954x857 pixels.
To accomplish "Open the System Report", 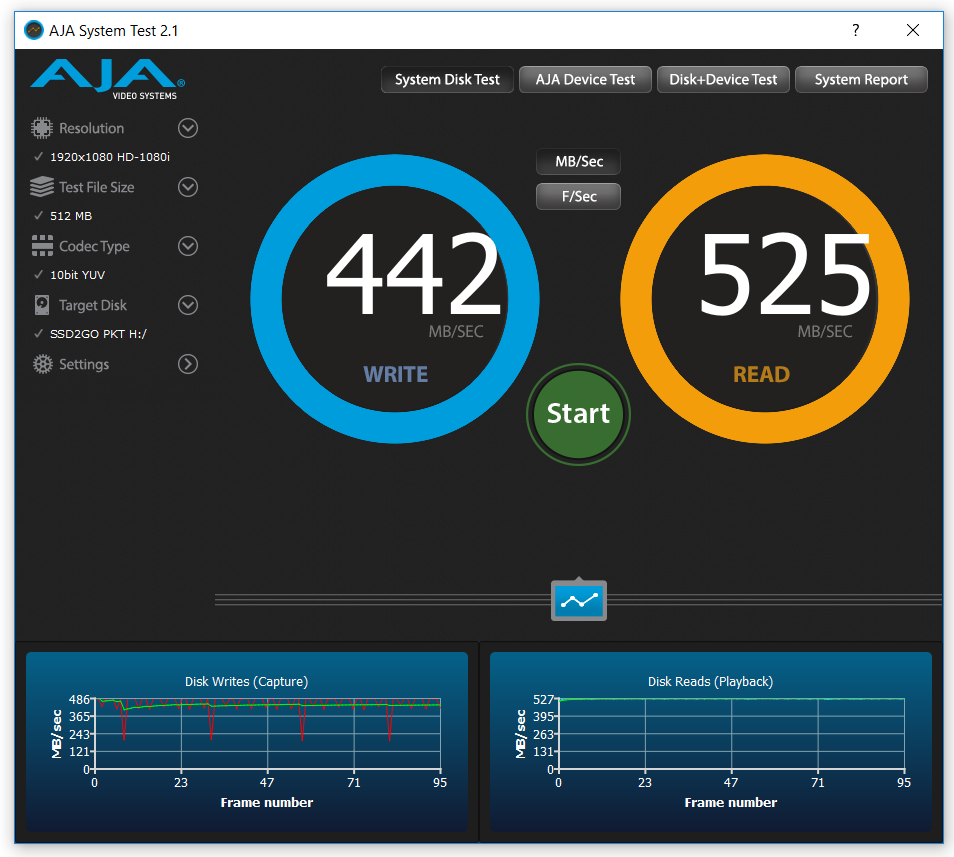I will [x=861, y=80].
